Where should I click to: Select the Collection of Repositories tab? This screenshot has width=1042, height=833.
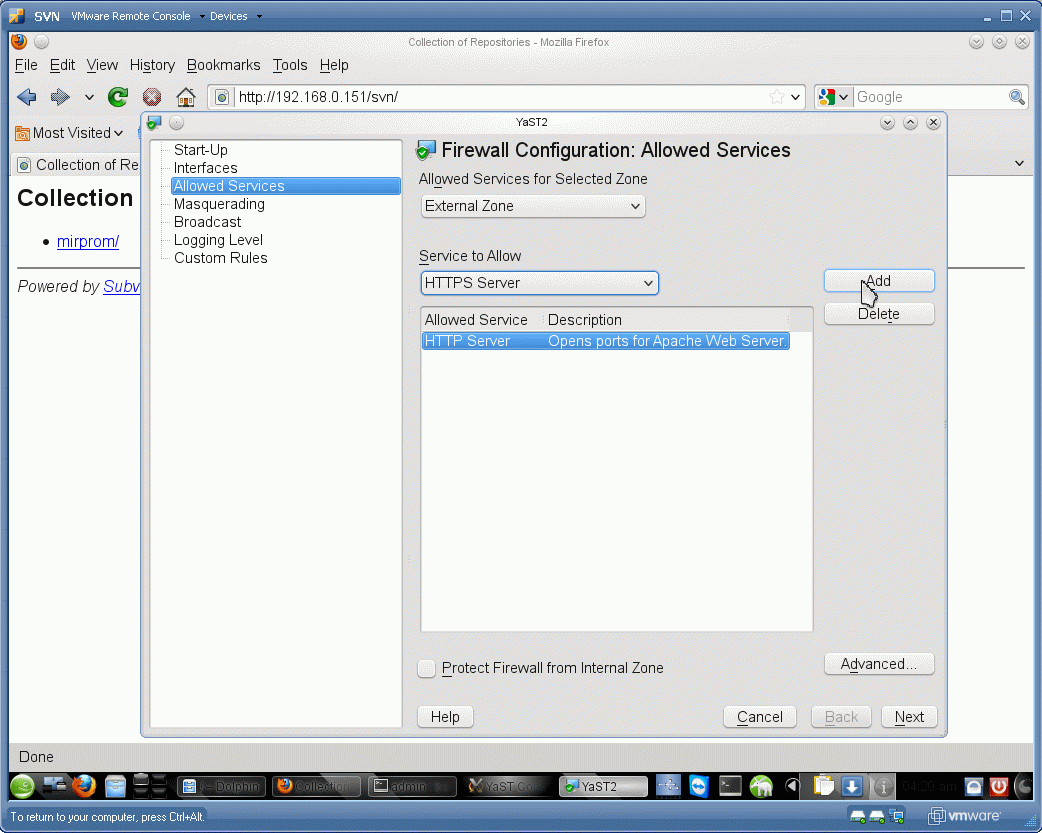point(78,165)
